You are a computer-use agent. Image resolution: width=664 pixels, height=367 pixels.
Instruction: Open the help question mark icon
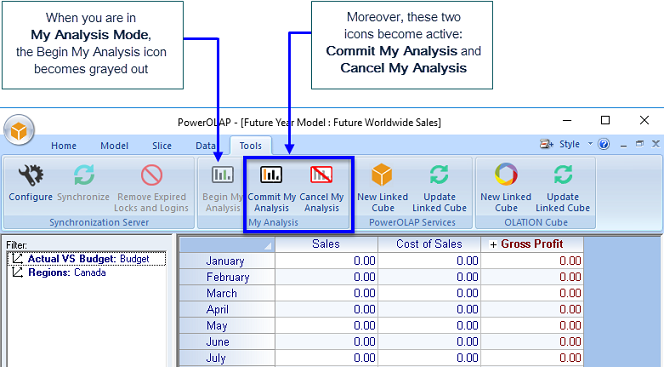[x=604, y=144]
